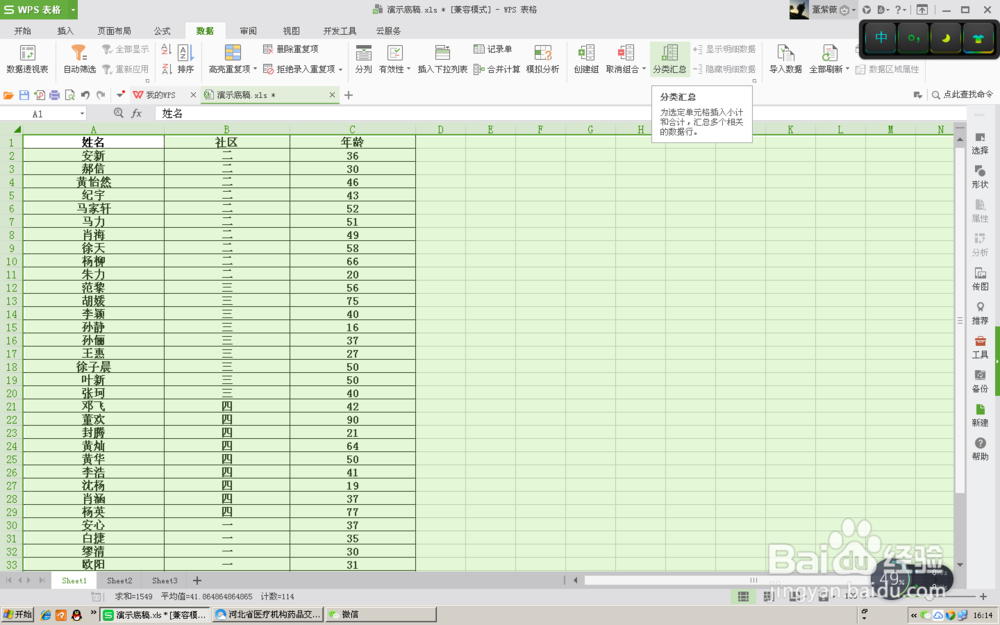Open the user account 董紫薇 dropdown
1000x625 pixels.
853,10
